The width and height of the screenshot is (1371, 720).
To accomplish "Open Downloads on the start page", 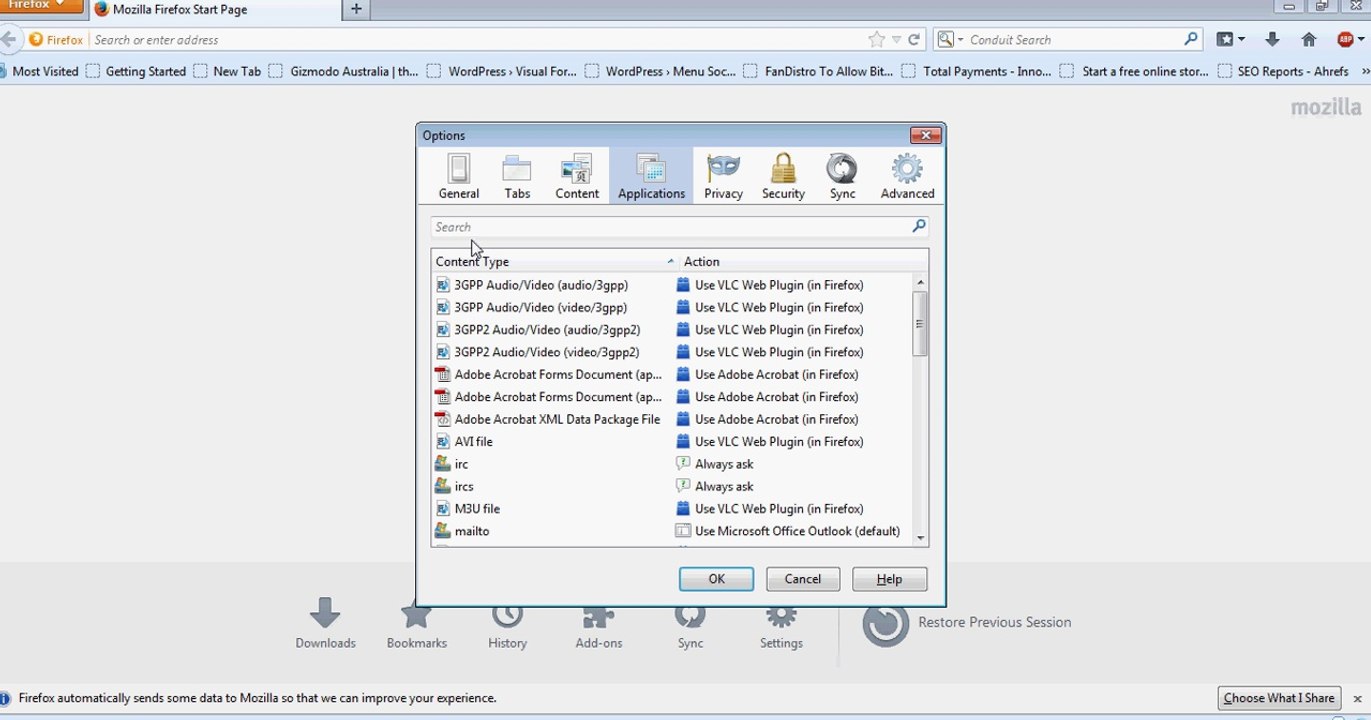I will click(325, 623).
